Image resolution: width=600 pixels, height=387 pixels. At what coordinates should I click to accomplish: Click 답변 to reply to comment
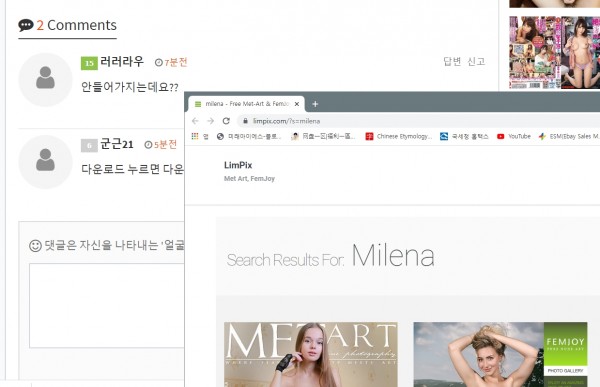pos(452,61)
